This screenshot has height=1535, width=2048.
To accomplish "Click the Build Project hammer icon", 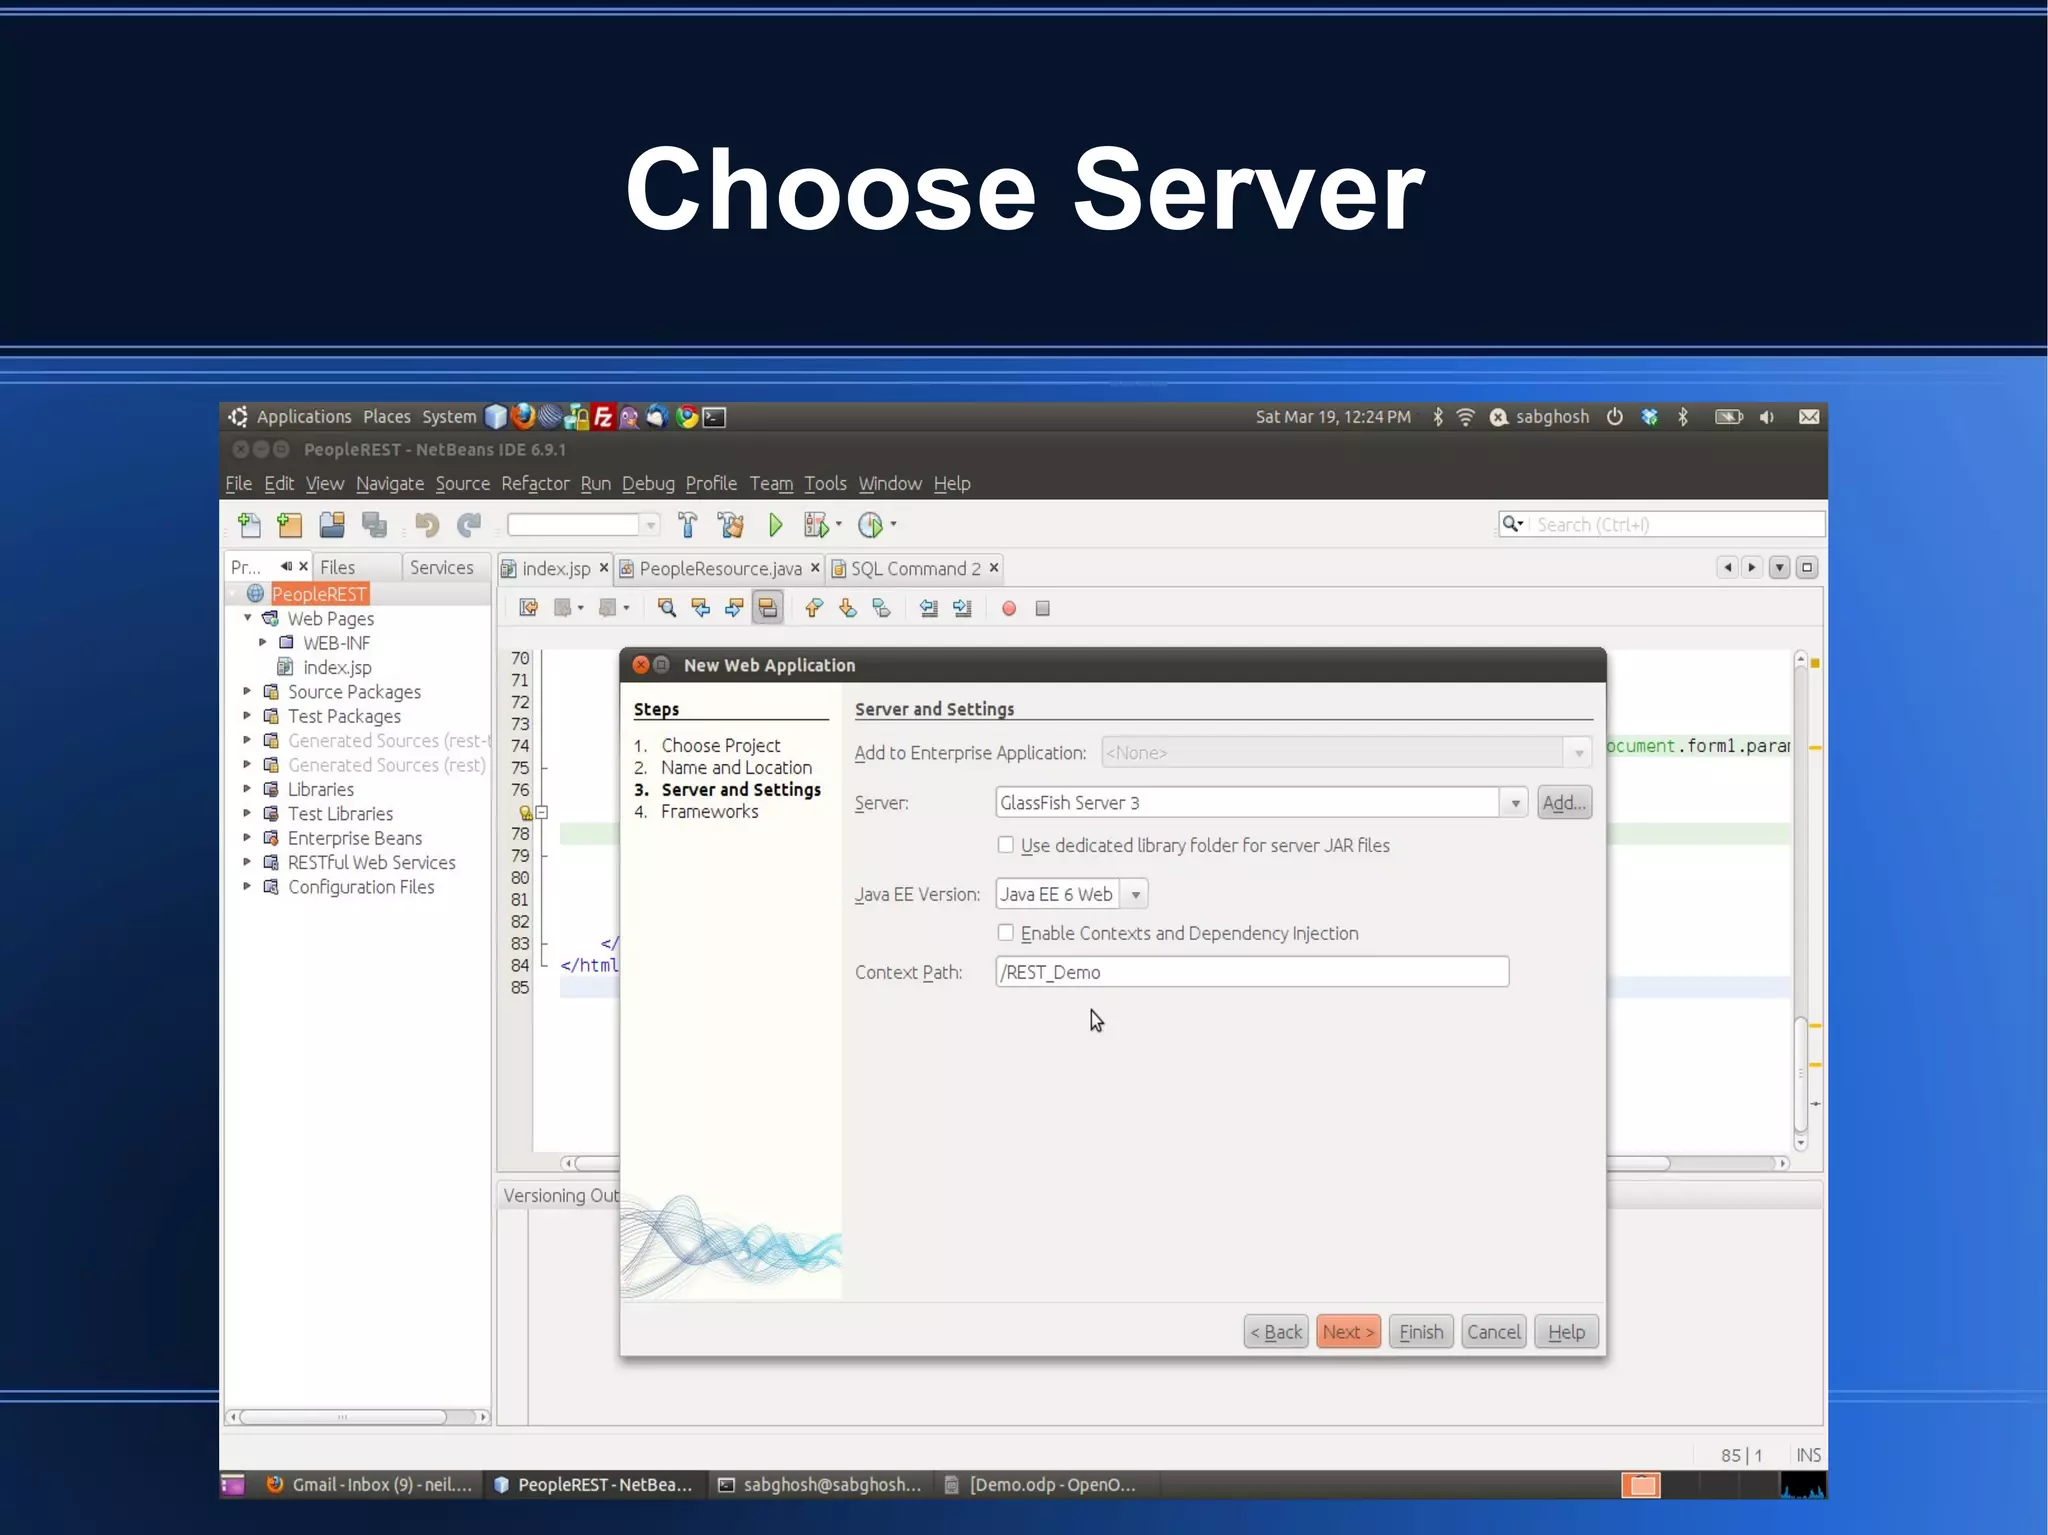I will [687, 524].
